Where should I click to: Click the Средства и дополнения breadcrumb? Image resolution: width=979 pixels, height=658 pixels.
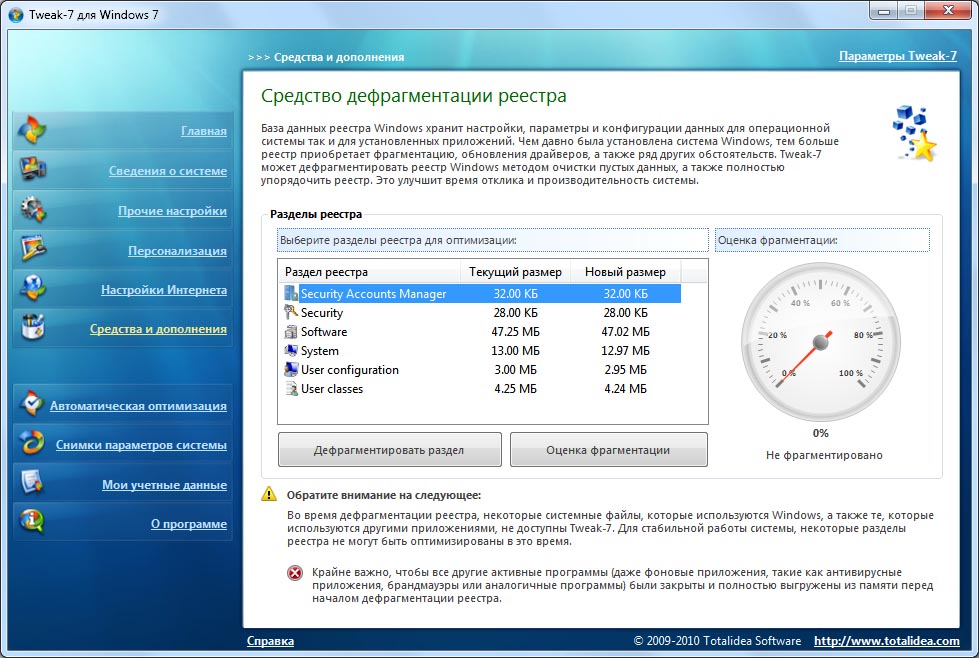(339, 57)
